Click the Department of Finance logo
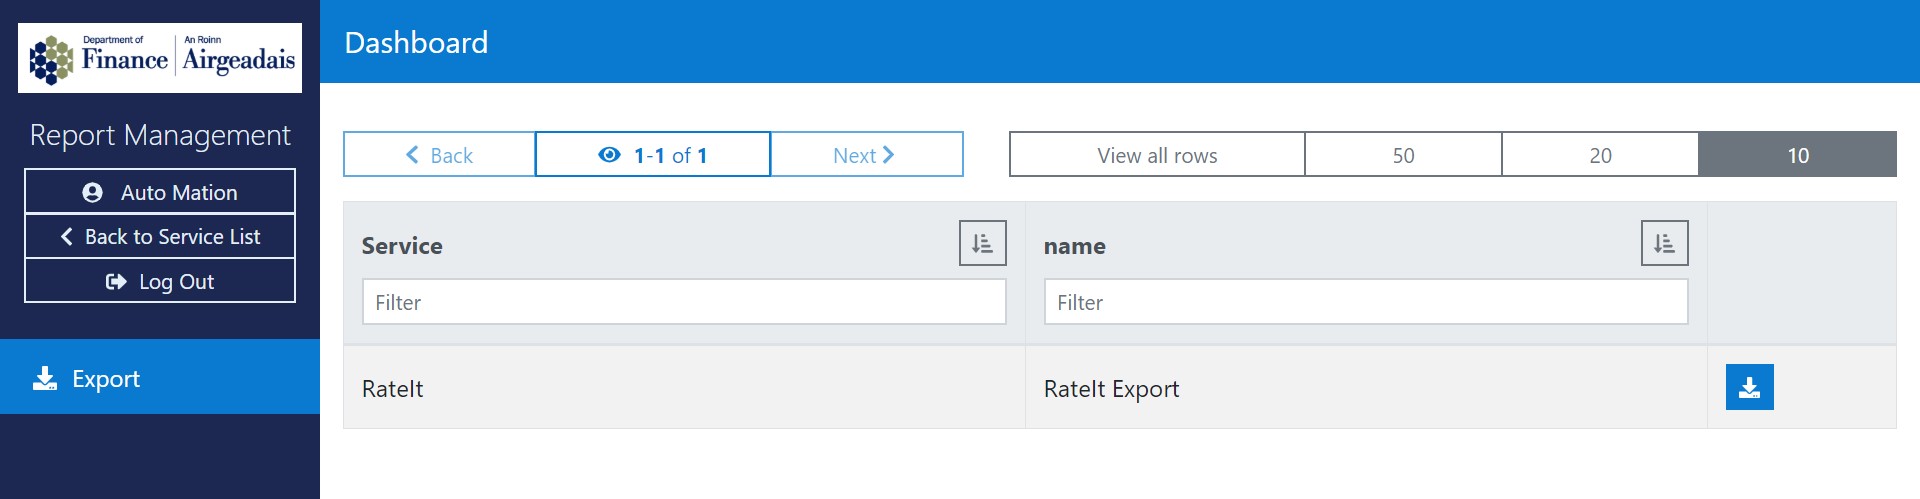 [x=160, y=58]
